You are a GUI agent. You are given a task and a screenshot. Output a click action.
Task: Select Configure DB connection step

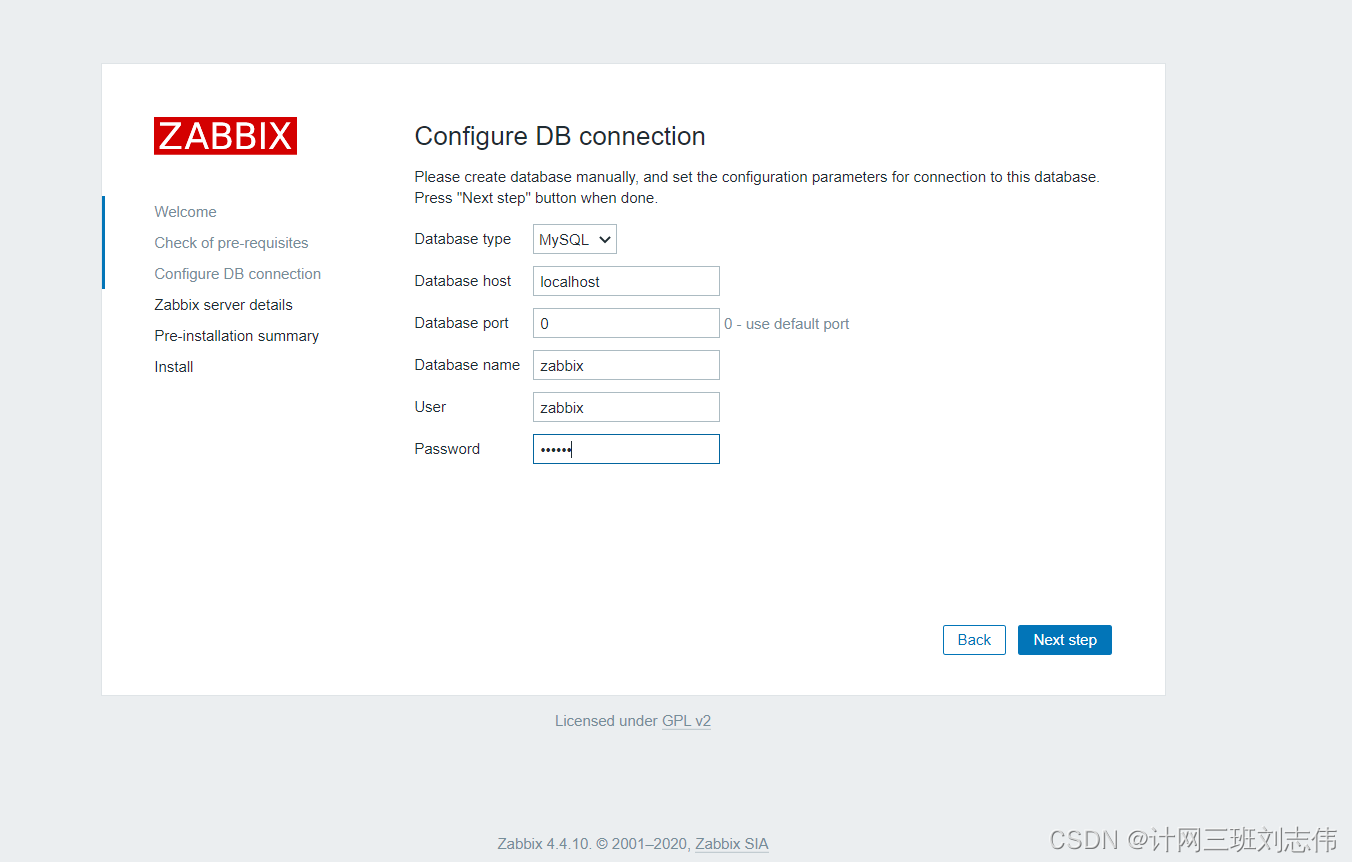pyautogui.click(x=238, y=274)
